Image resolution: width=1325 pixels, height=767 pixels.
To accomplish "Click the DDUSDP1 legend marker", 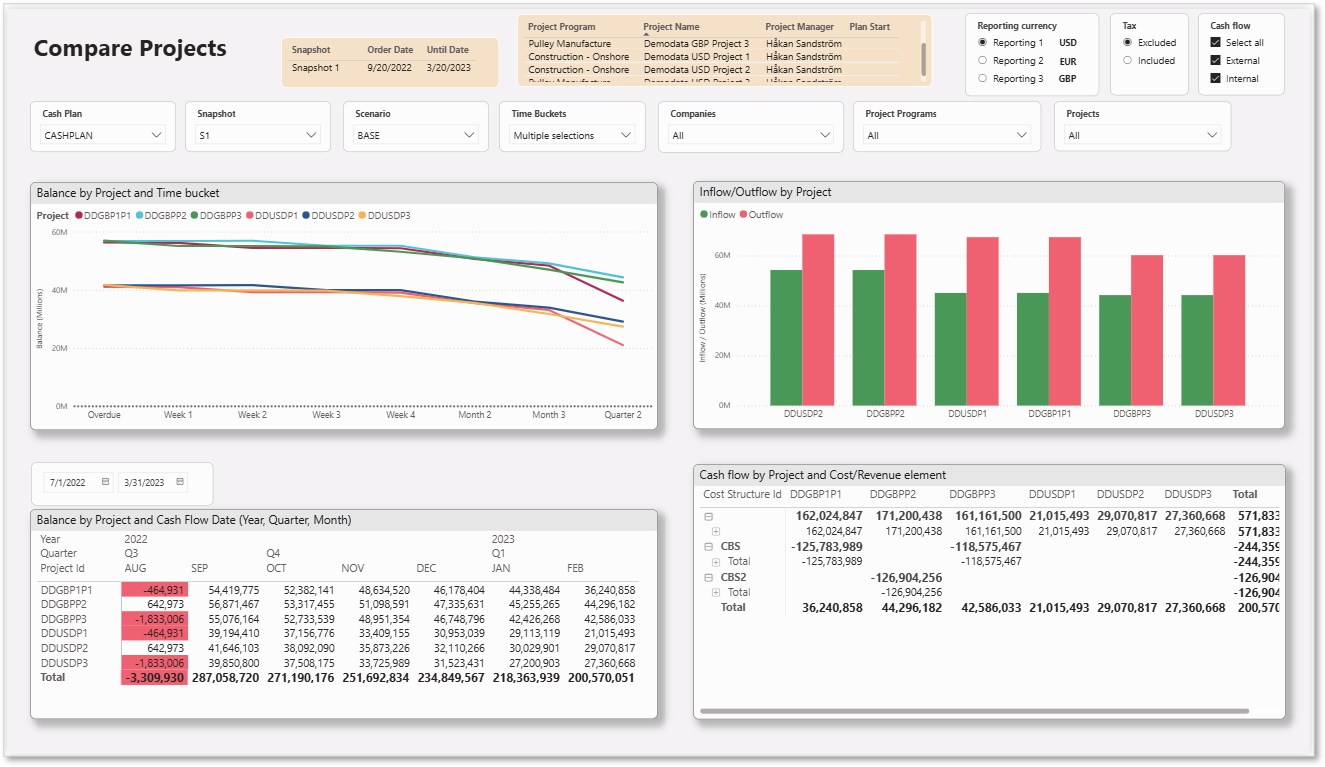I will (250, 216).
